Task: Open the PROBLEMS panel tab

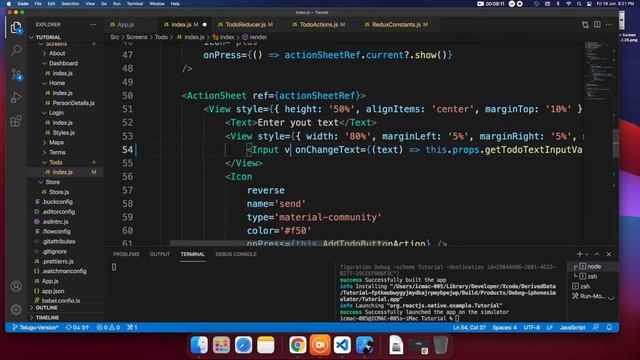Action: point(126,254)
